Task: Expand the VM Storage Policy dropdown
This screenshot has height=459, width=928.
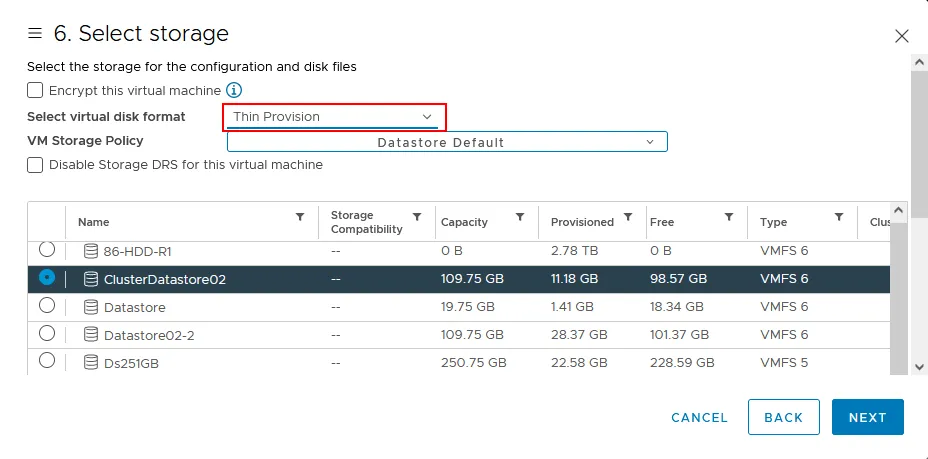Action: point(447,142)
